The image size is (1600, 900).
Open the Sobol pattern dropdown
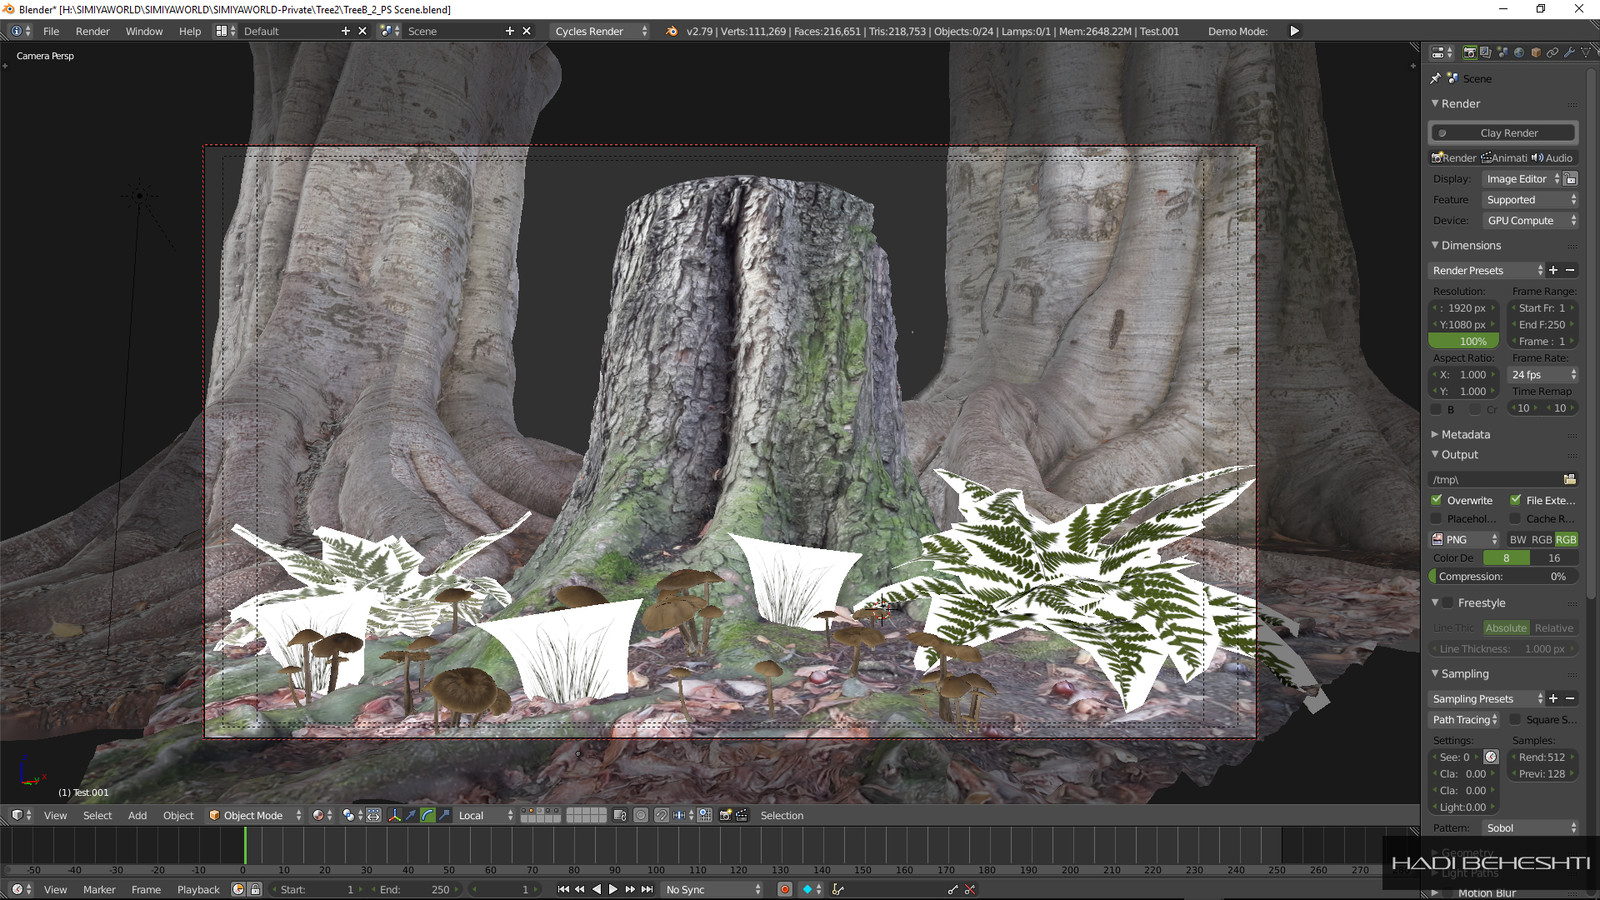[1530, 828]
